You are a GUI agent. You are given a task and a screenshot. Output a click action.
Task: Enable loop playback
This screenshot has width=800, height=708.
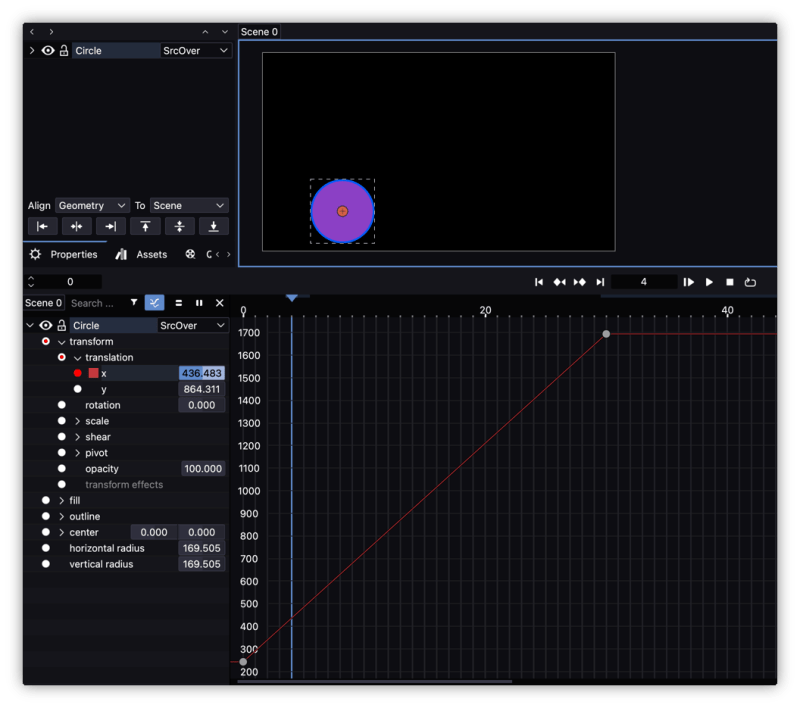click(750, 283)
